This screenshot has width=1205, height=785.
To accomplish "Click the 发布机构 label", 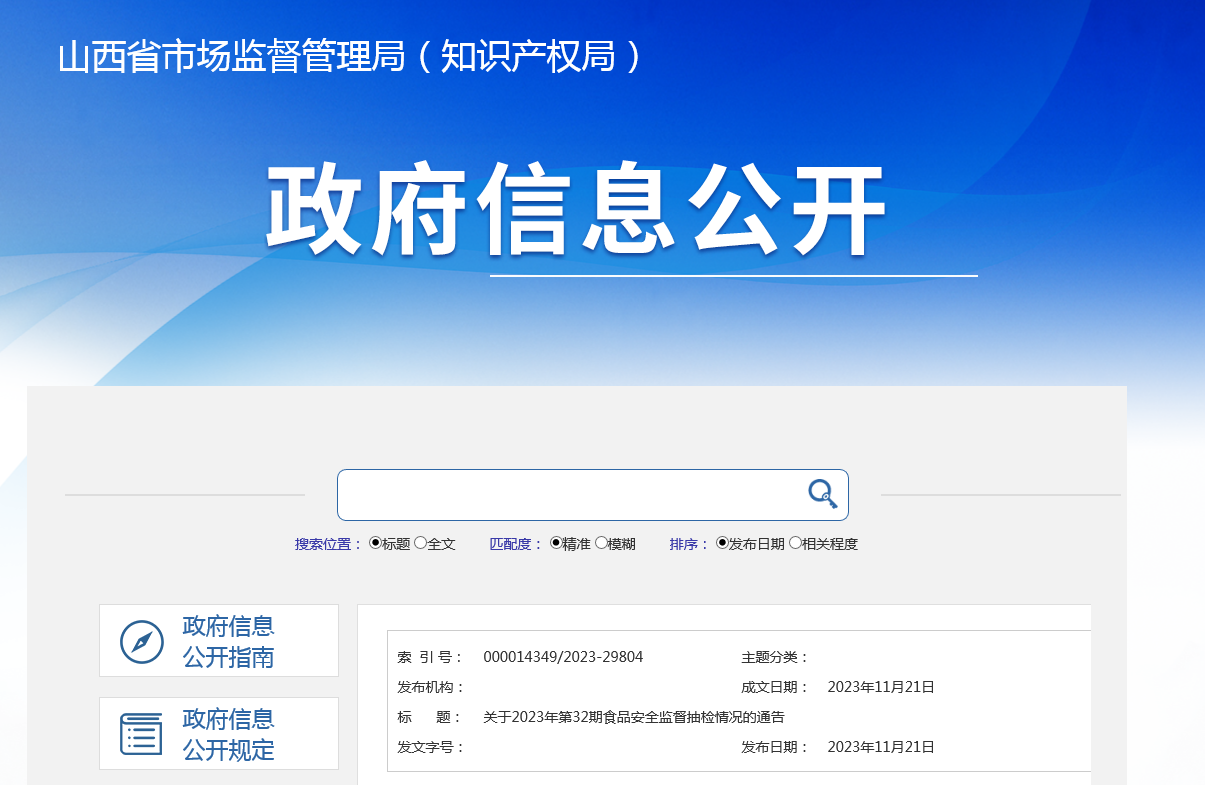I will click(431, 687).
